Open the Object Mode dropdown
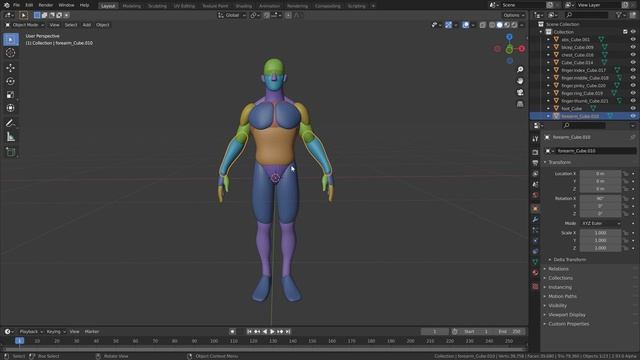 point(24,25)
